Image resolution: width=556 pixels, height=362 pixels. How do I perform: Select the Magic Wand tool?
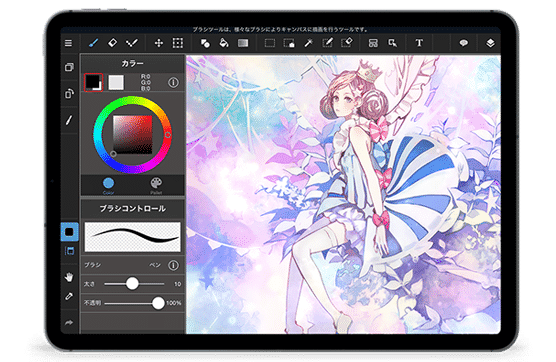coord(308,43)
